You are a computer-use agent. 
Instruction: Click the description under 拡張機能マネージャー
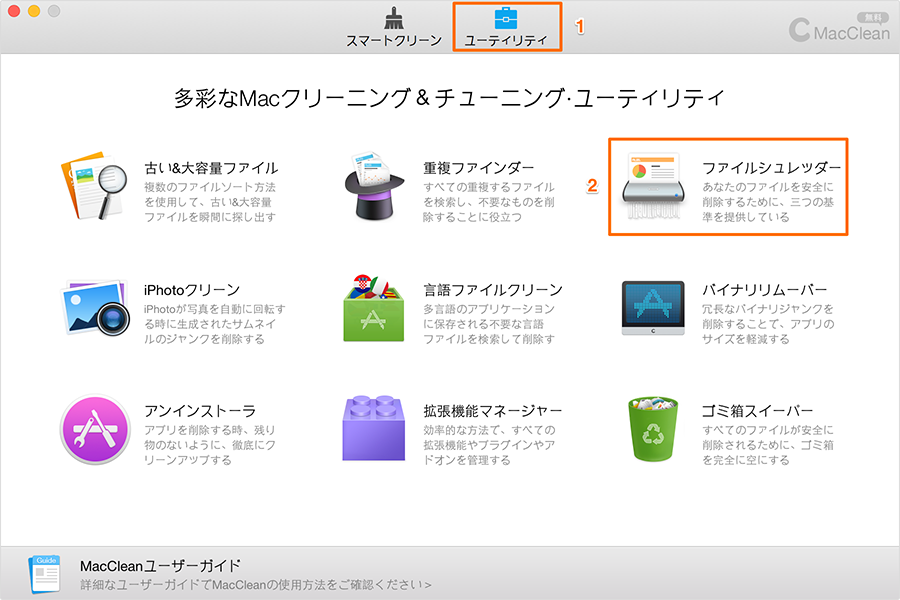click(x=489, y=445)
